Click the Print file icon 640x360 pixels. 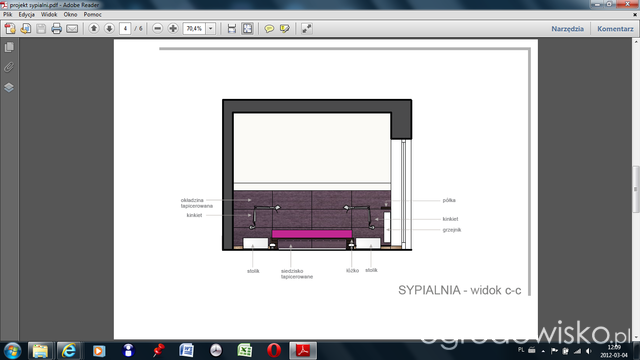coord(56,29)
